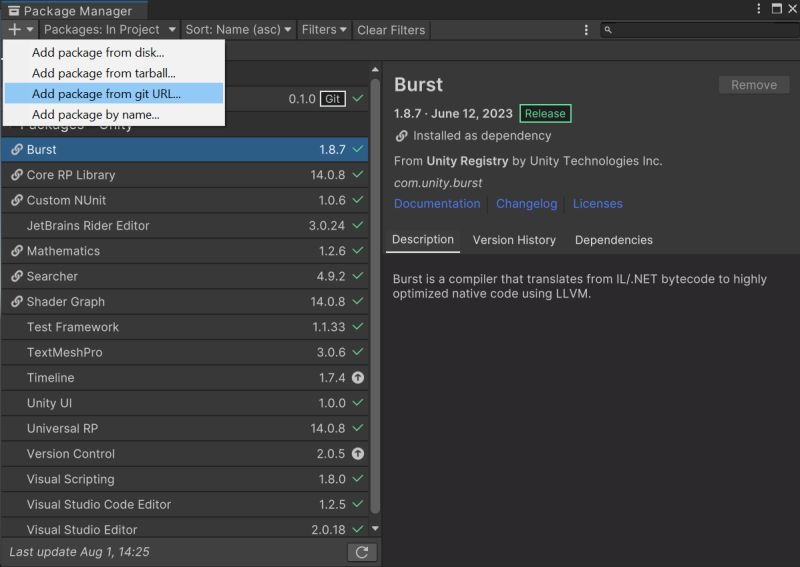This screenshot has height=567, width=800.
Task: Open the Sort: Name (asc) dropdown
Action: 238,30
